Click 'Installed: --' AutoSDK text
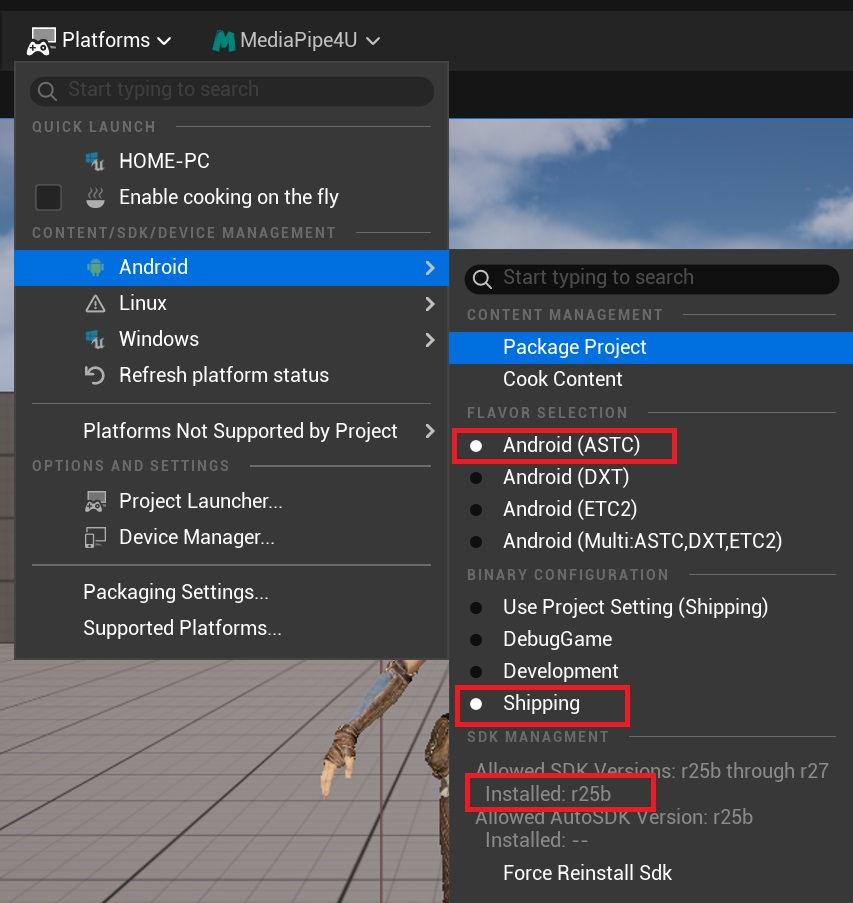The height and width of the screenshot is (903, 853). (x=536, y=840)
